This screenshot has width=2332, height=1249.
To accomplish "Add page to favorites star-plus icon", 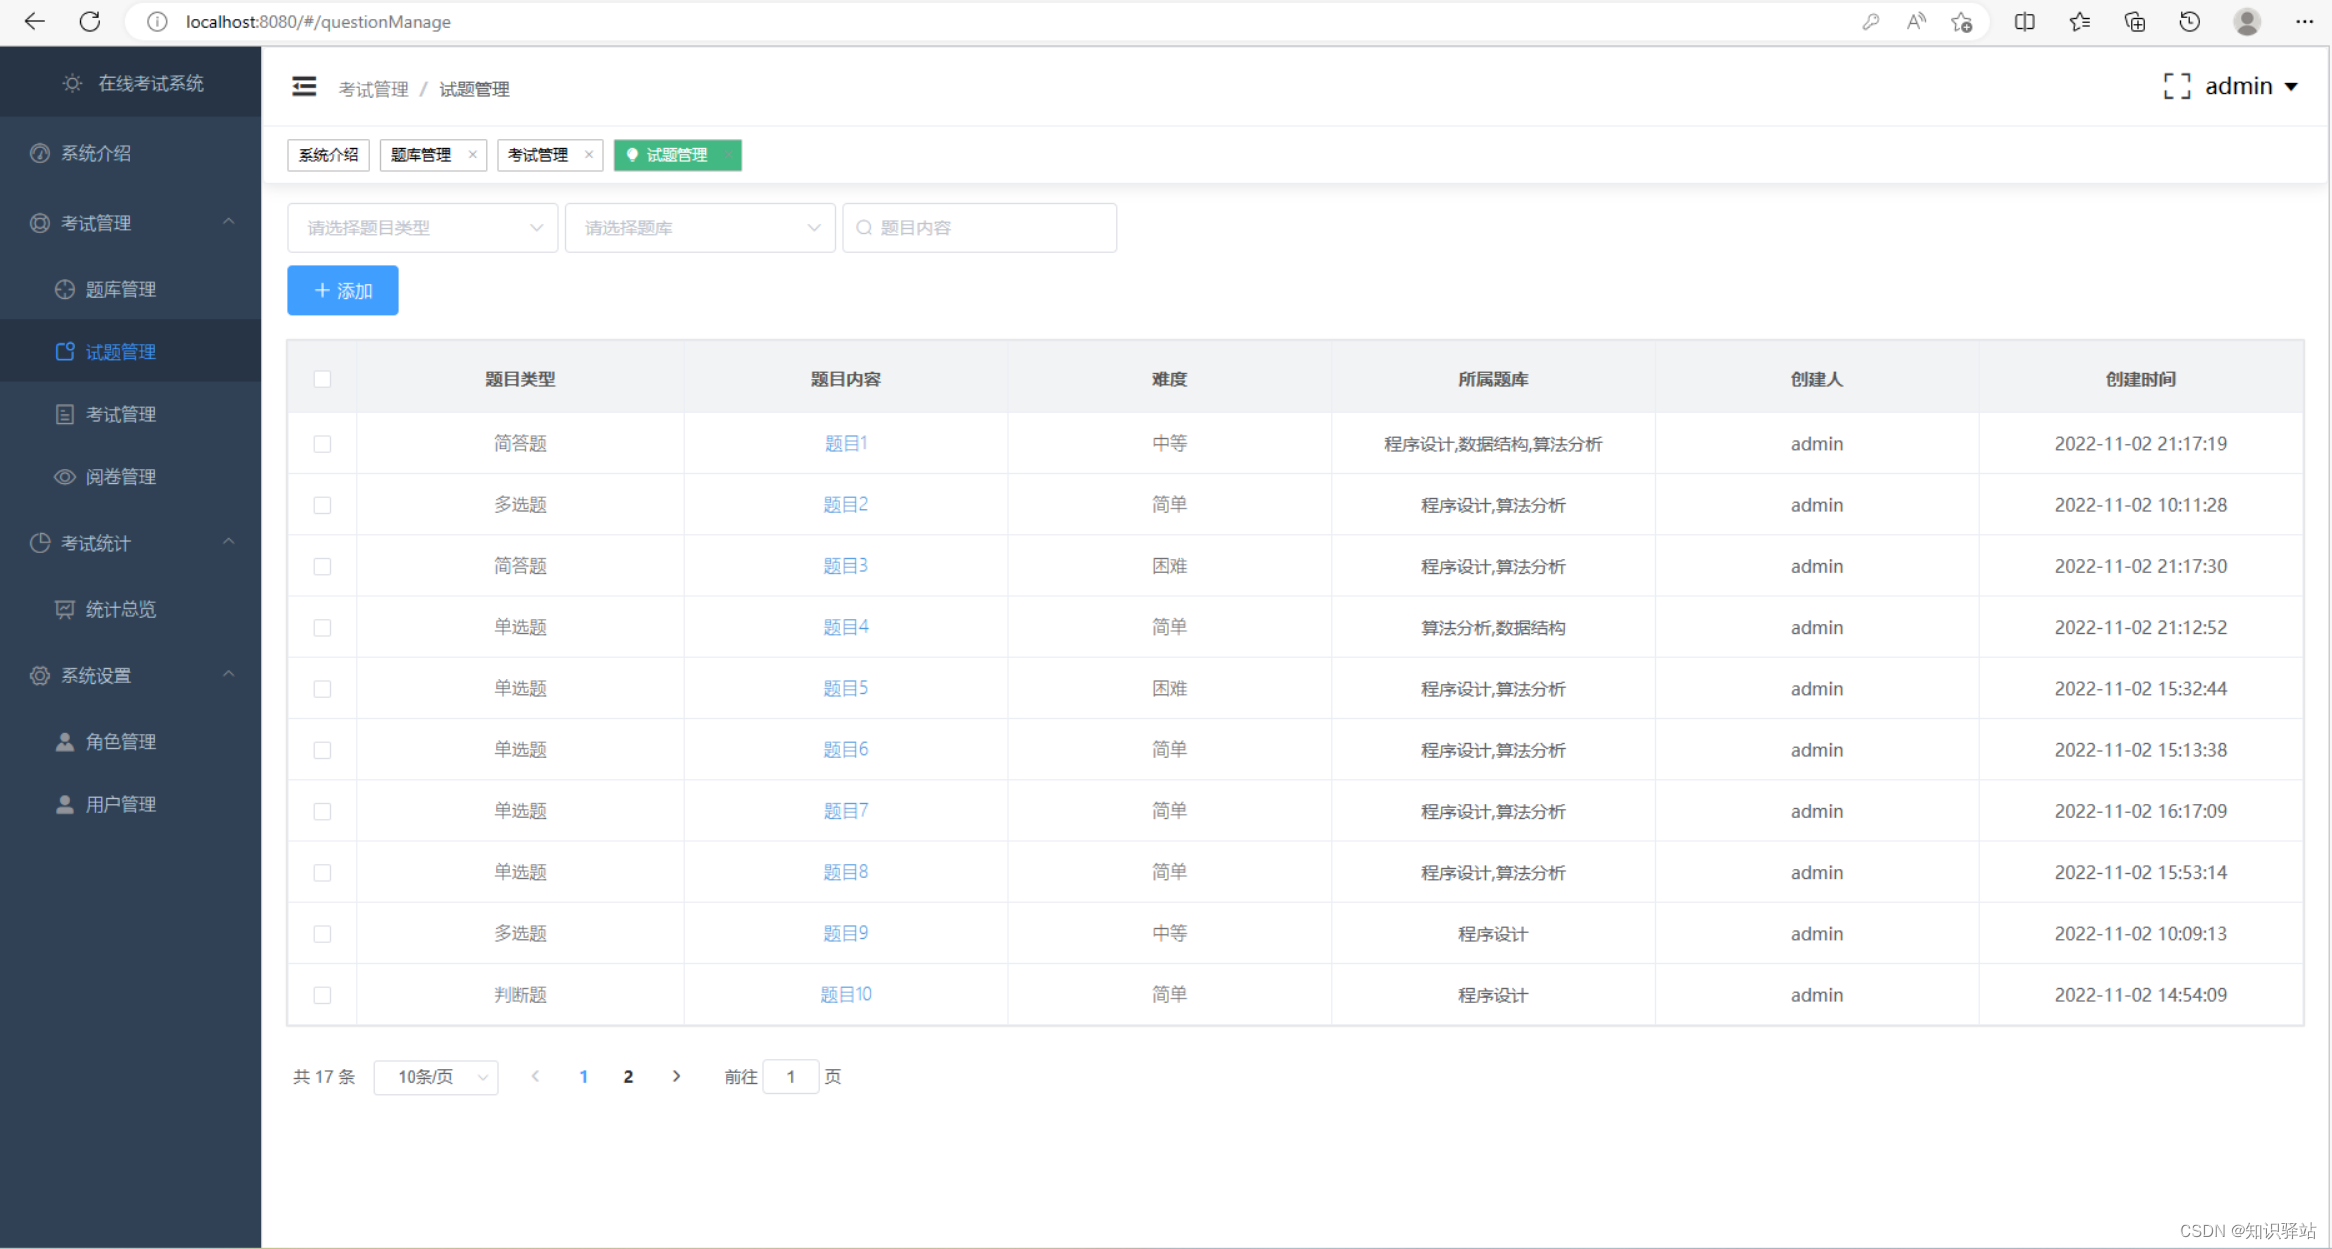I will click(x=1961, y=21).
